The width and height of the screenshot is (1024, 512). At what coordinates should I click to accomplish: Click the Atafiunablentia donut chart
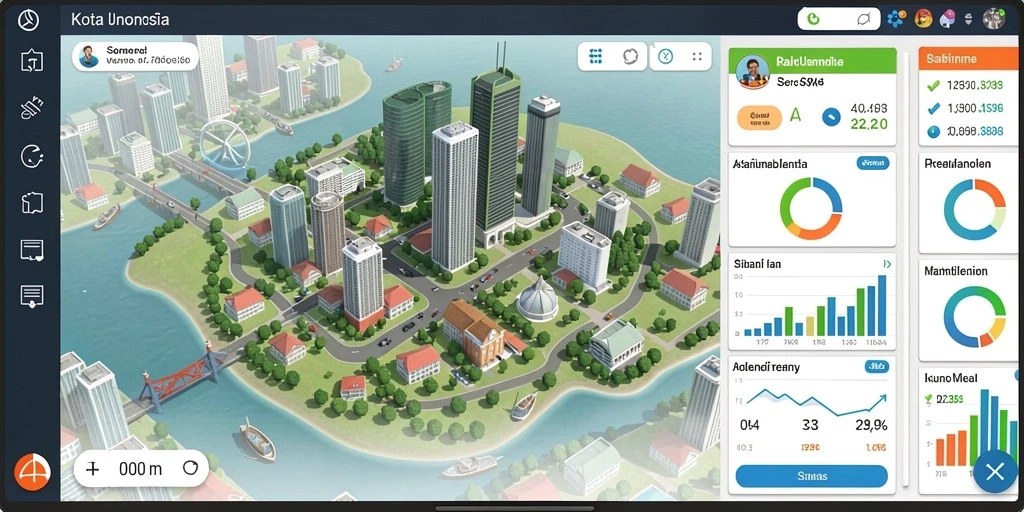[x=810, y=208]
